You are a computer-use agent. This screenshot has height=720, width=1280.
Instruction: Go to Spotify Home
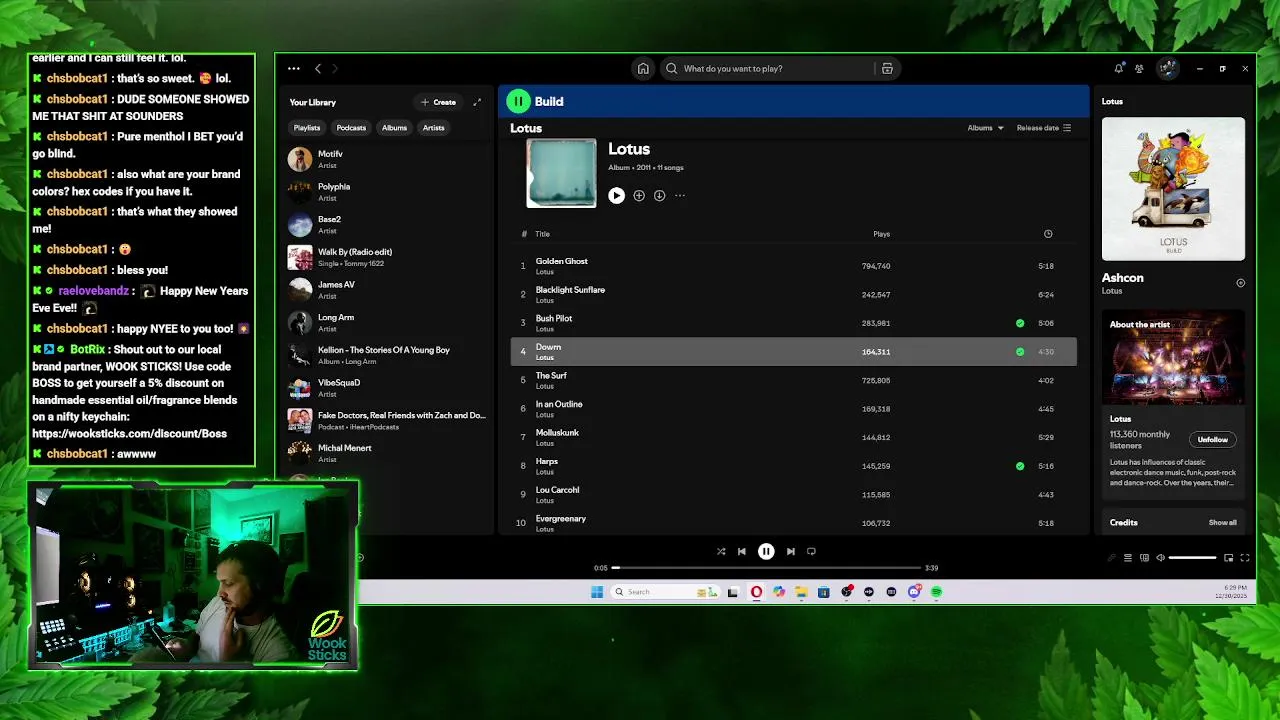click(643, 68)
